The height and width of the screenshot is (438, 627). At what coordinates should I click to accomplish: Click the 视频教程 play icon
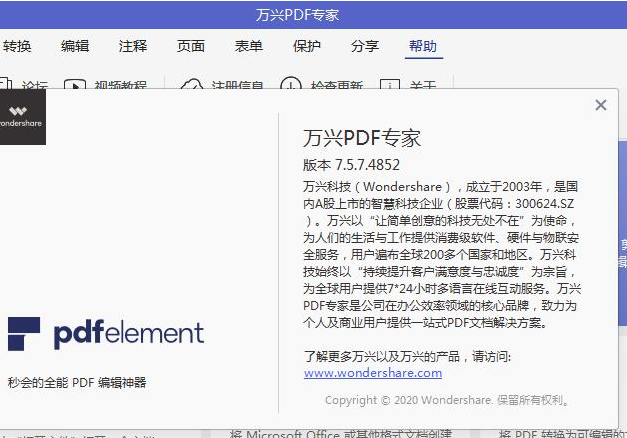tap(75, 84)
